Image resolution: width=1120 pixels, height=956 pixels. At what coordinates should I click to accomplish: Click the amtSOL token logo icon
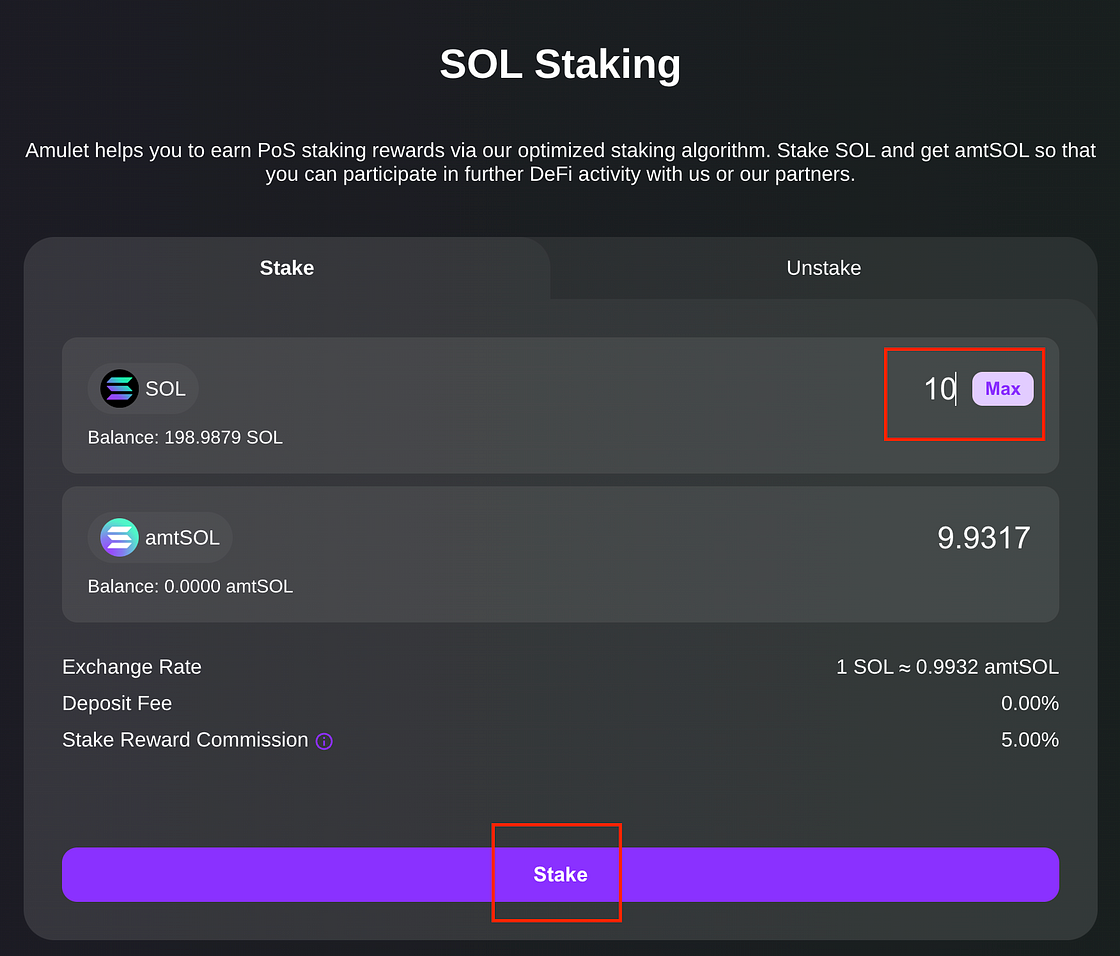pyautogui.click(x=119, y=537)
